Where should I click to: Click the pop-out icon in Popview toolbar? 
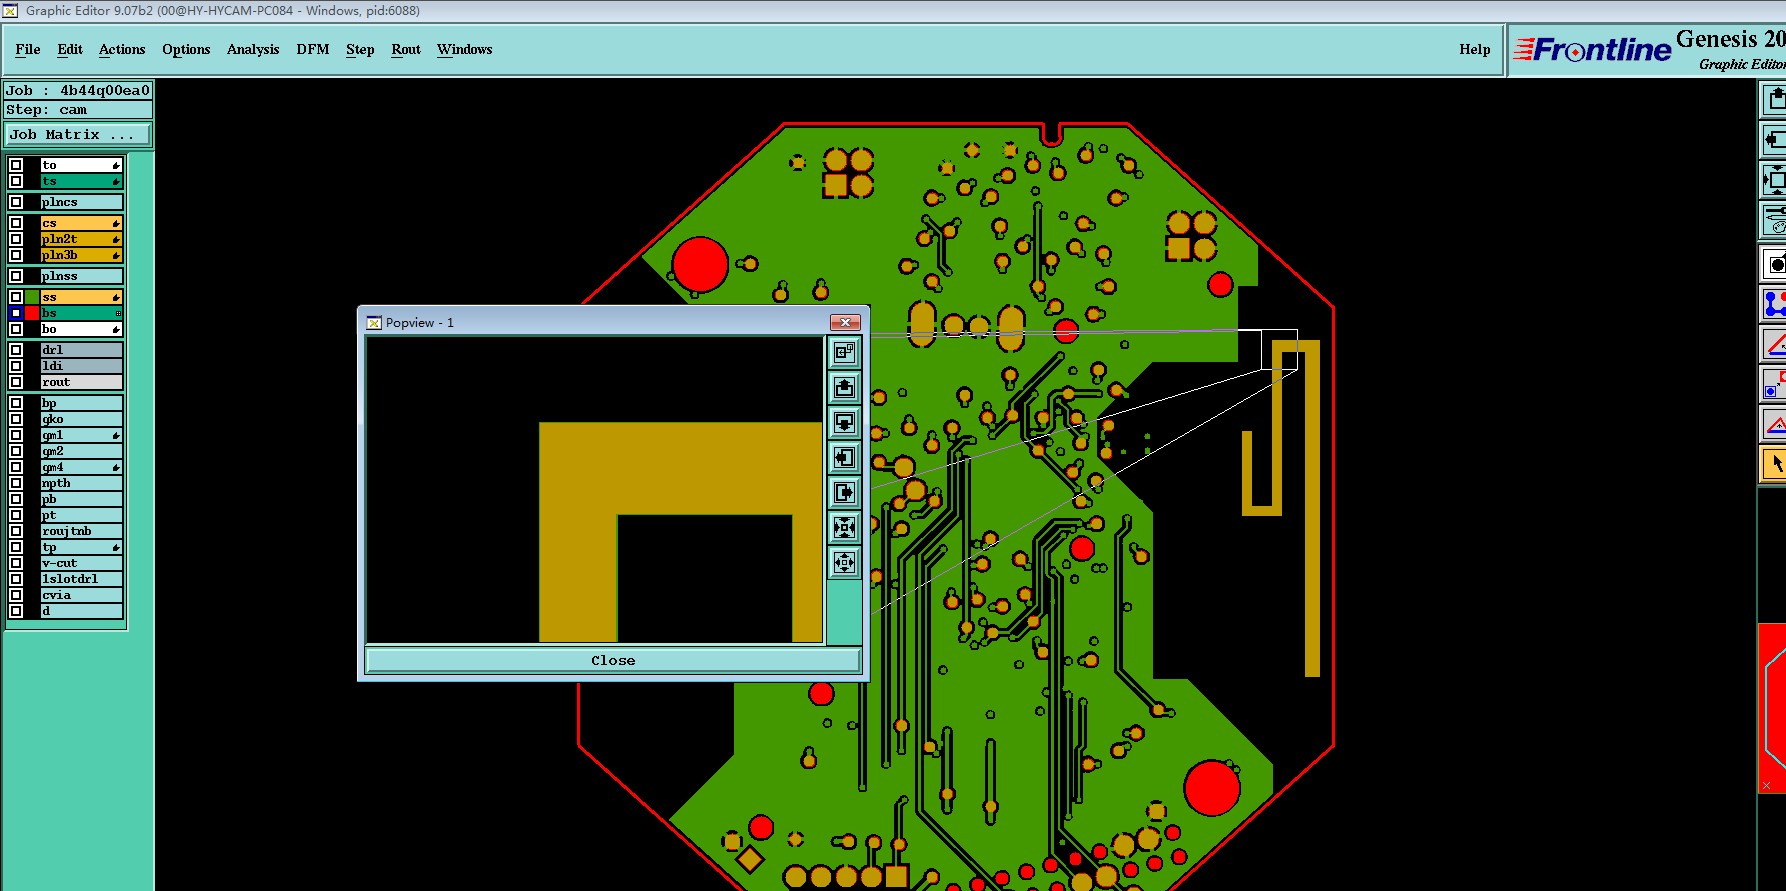[845, 352]
